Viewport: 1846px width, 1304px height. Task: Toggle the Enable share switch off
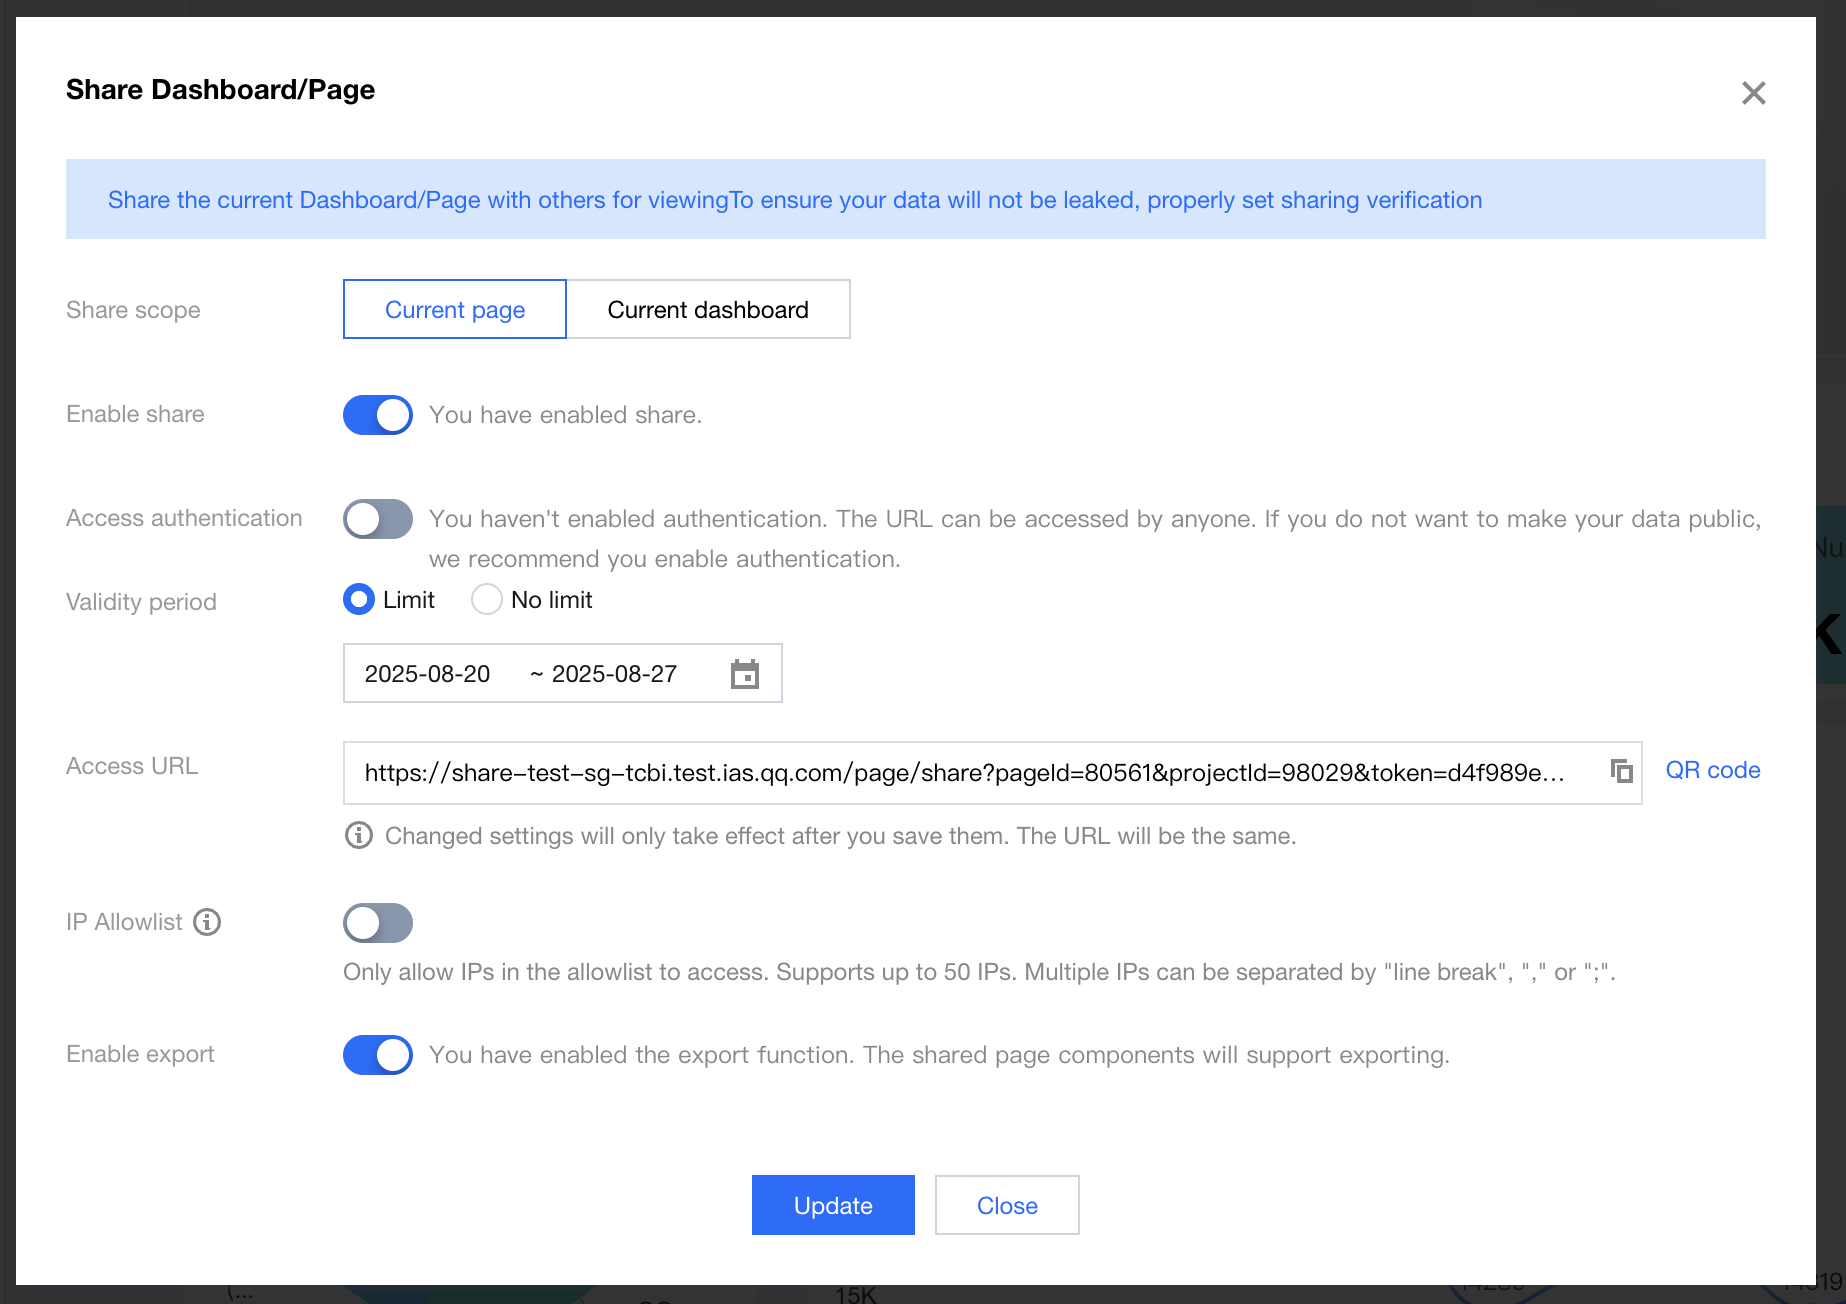click(x=378, y=415)
